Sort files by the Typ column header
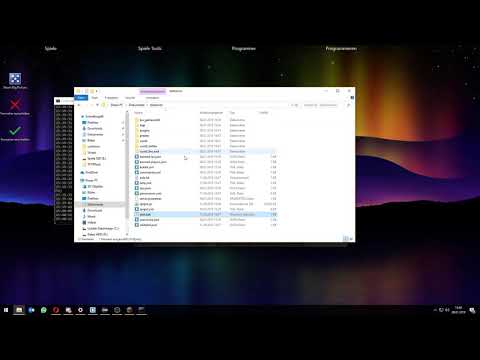 point(232,113)
